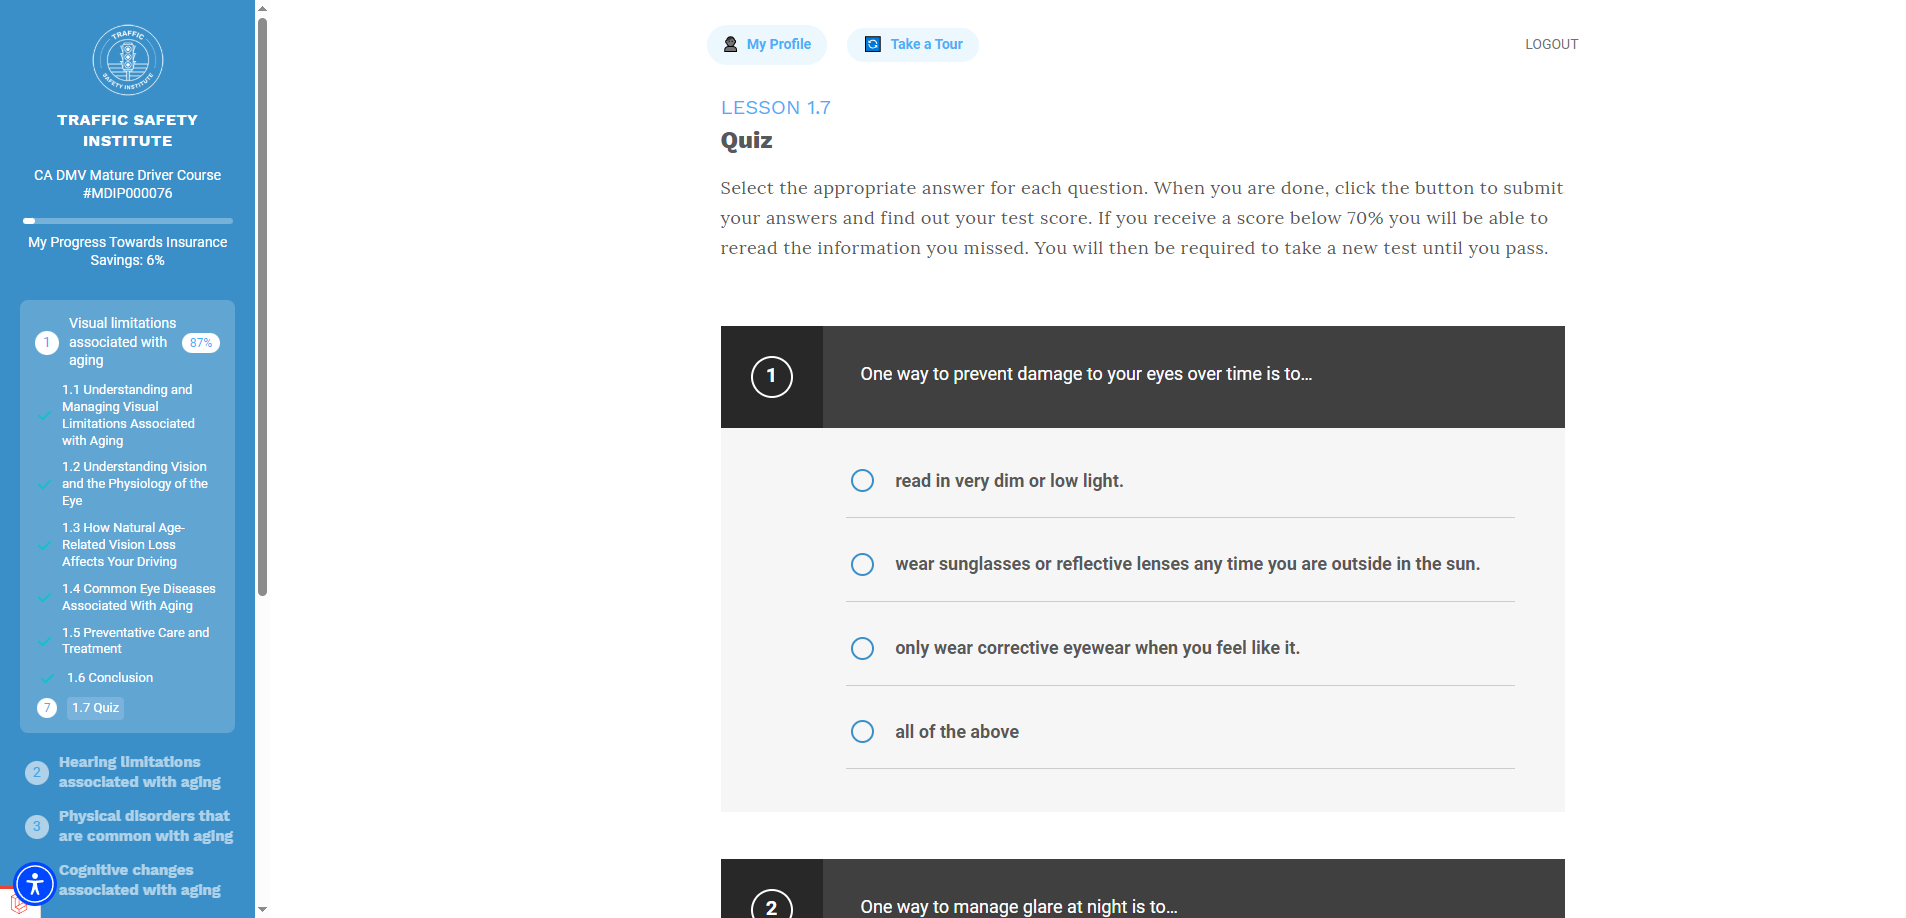The width and height of the screenshot is (1906, 918).
Task: Select 'read in very dim or low light'
Action: point(862,481)
